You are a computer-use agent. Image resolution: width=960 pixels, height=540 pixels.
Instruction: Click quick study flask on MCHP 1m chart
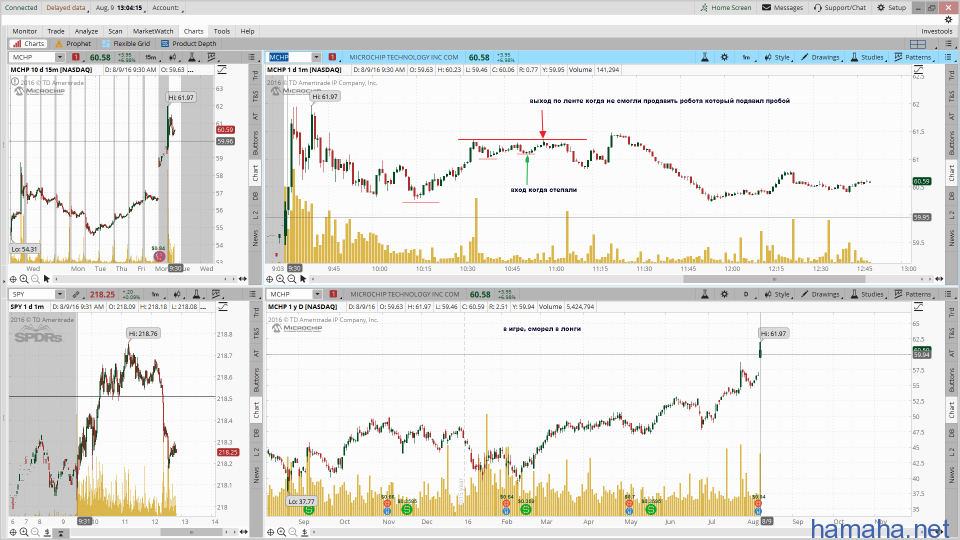[705, 58]
